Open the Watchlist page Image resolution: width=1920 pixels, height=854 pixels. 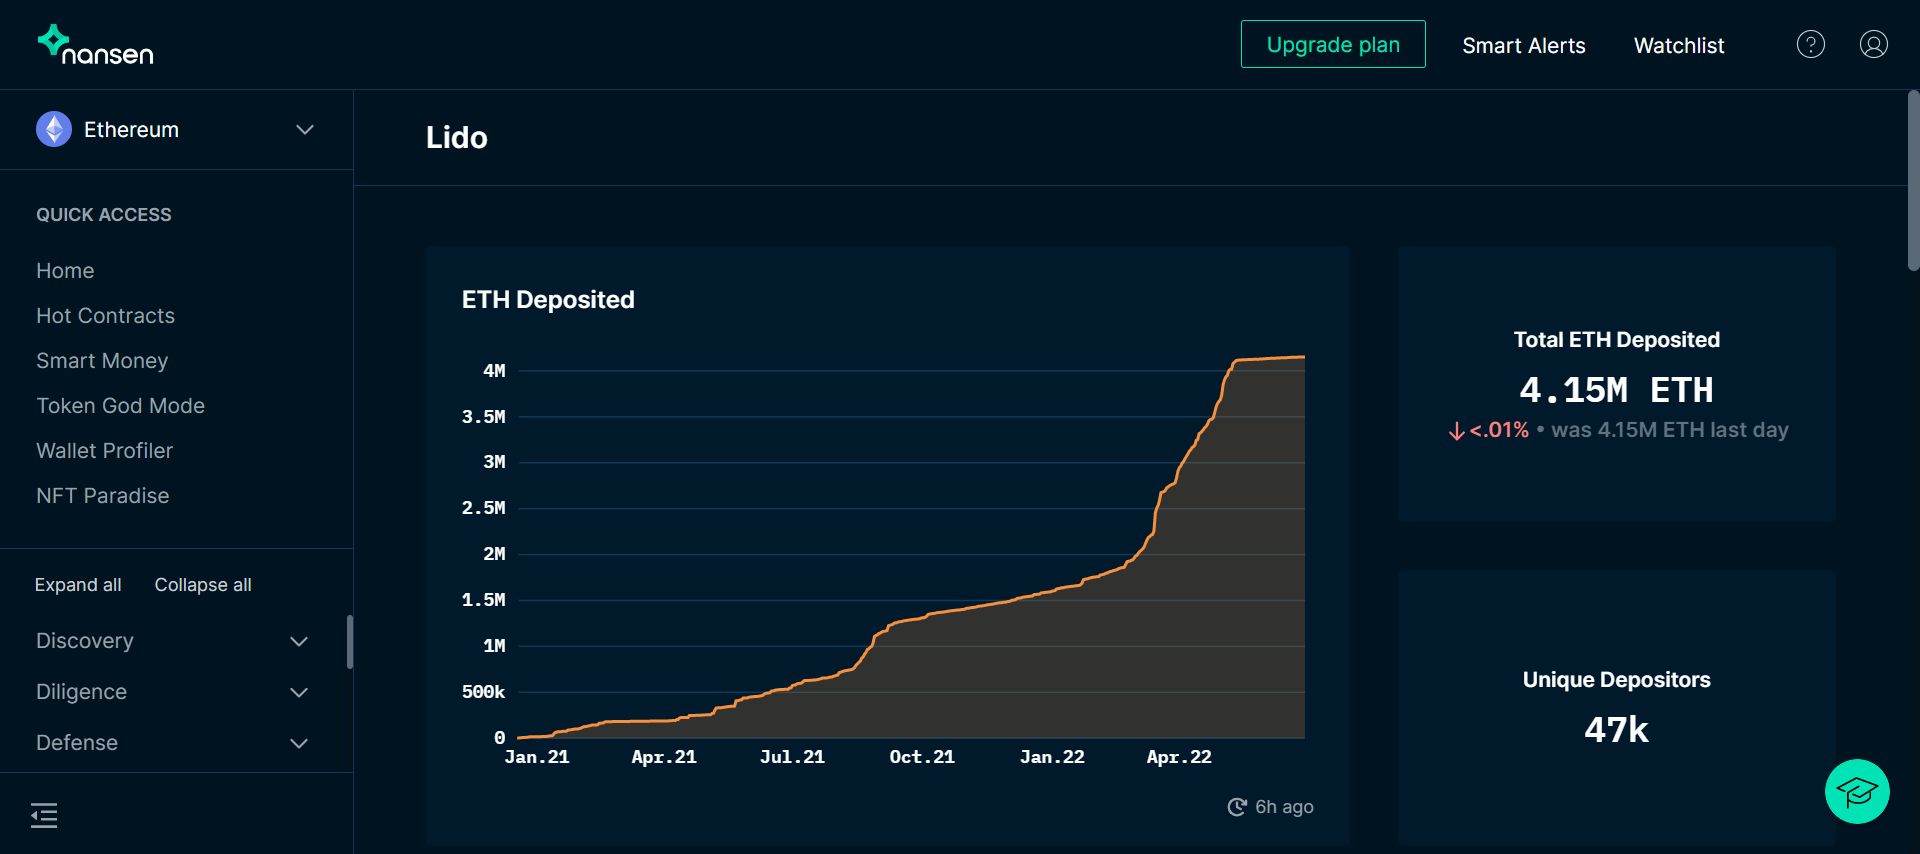(1678, 46)
